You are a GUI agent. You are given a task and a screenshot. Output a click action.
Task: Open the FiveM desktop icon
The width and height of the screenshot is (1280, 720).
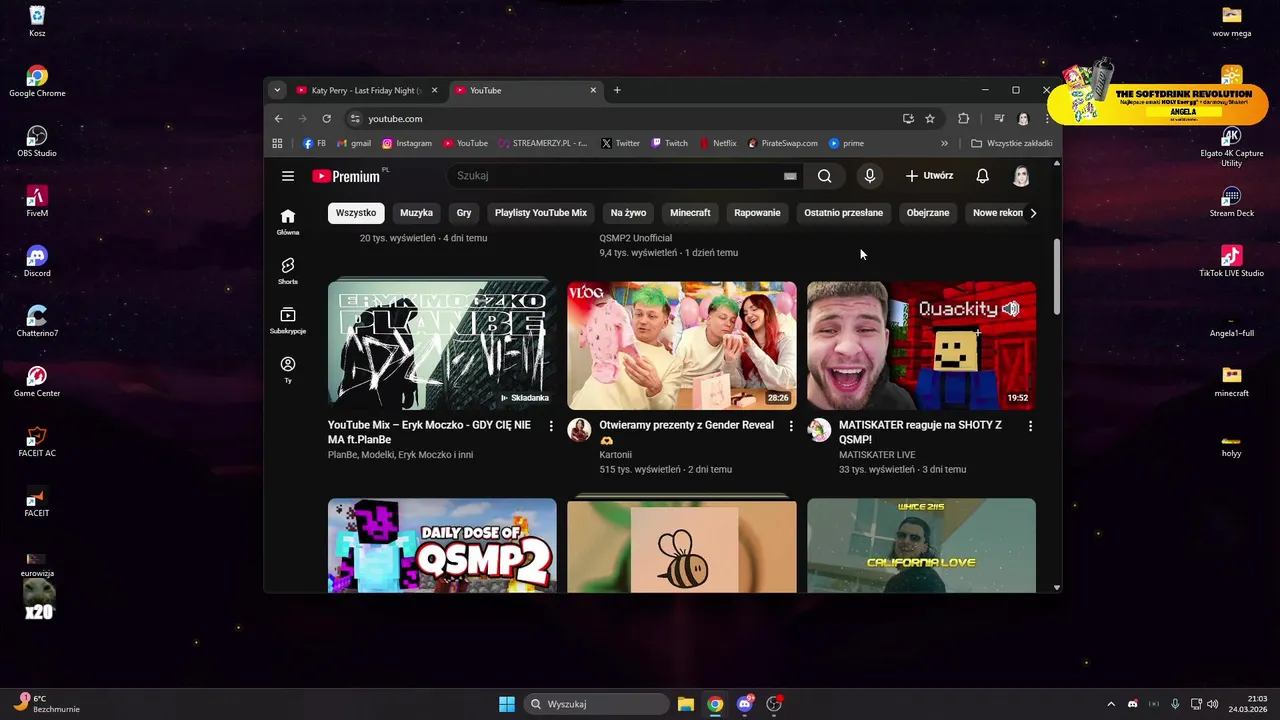[x=37, y=201]
